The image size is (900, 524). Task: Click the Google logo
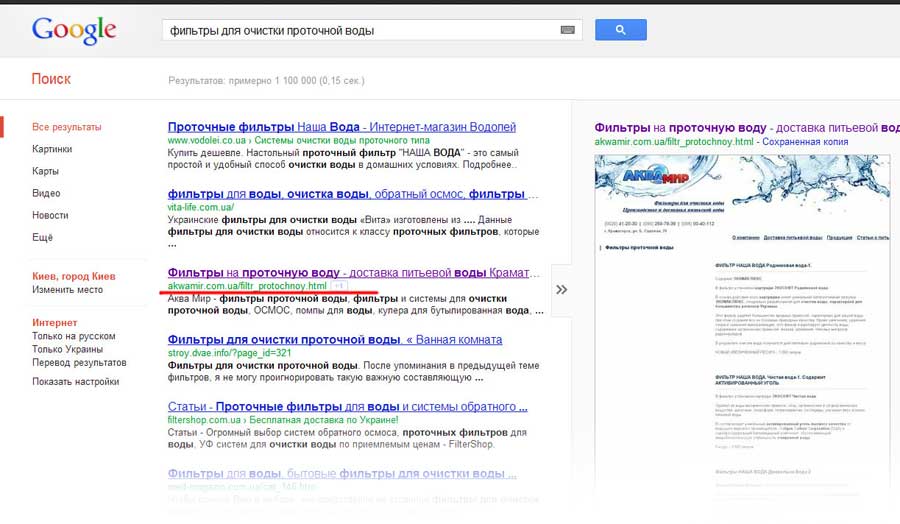74,30
